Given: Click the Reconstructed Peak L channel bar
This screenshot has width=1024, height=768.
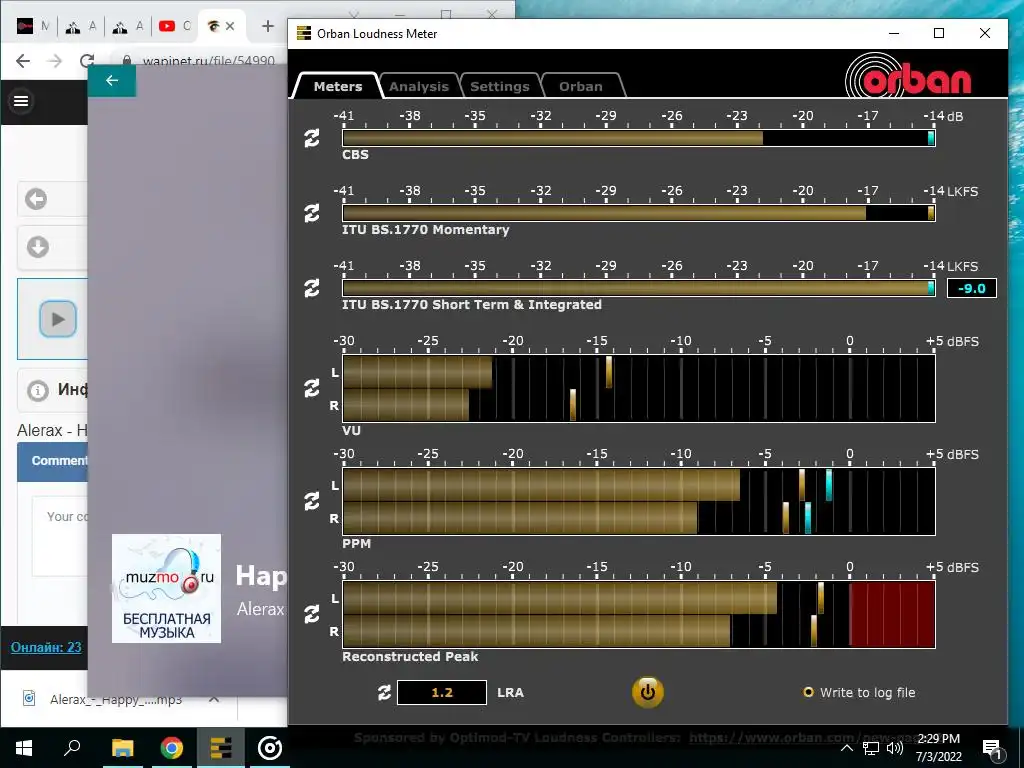Looking at the screenshot, I should coord(639,598).
